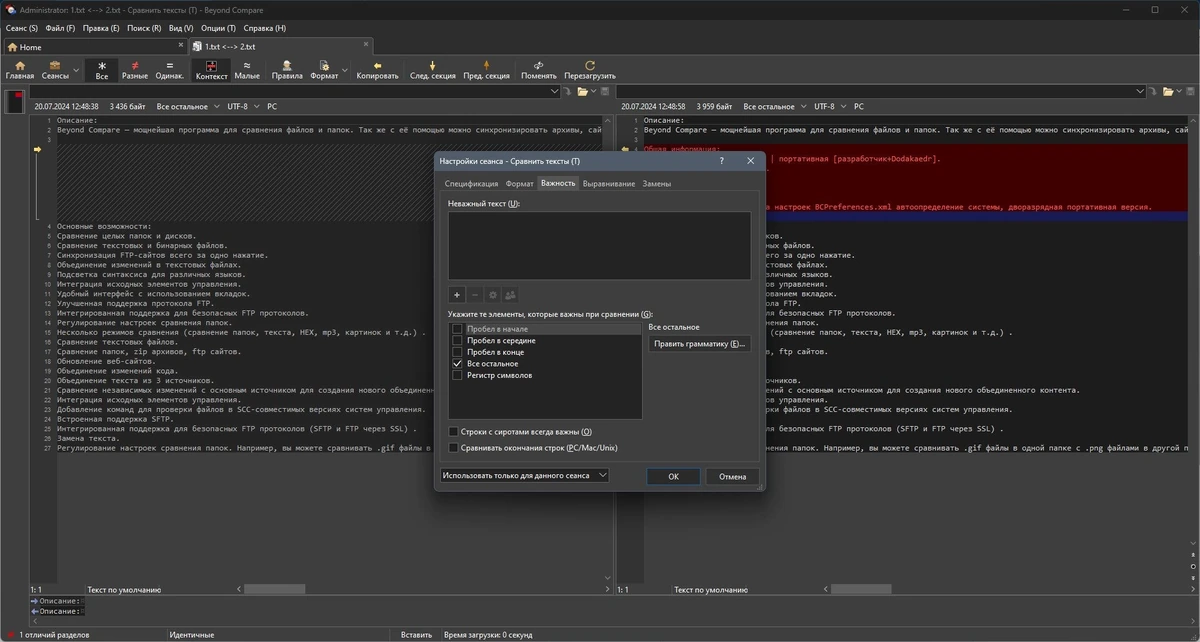Click the left pane open-folder icon
This screenshot has width=1200, height=642.
582,92
